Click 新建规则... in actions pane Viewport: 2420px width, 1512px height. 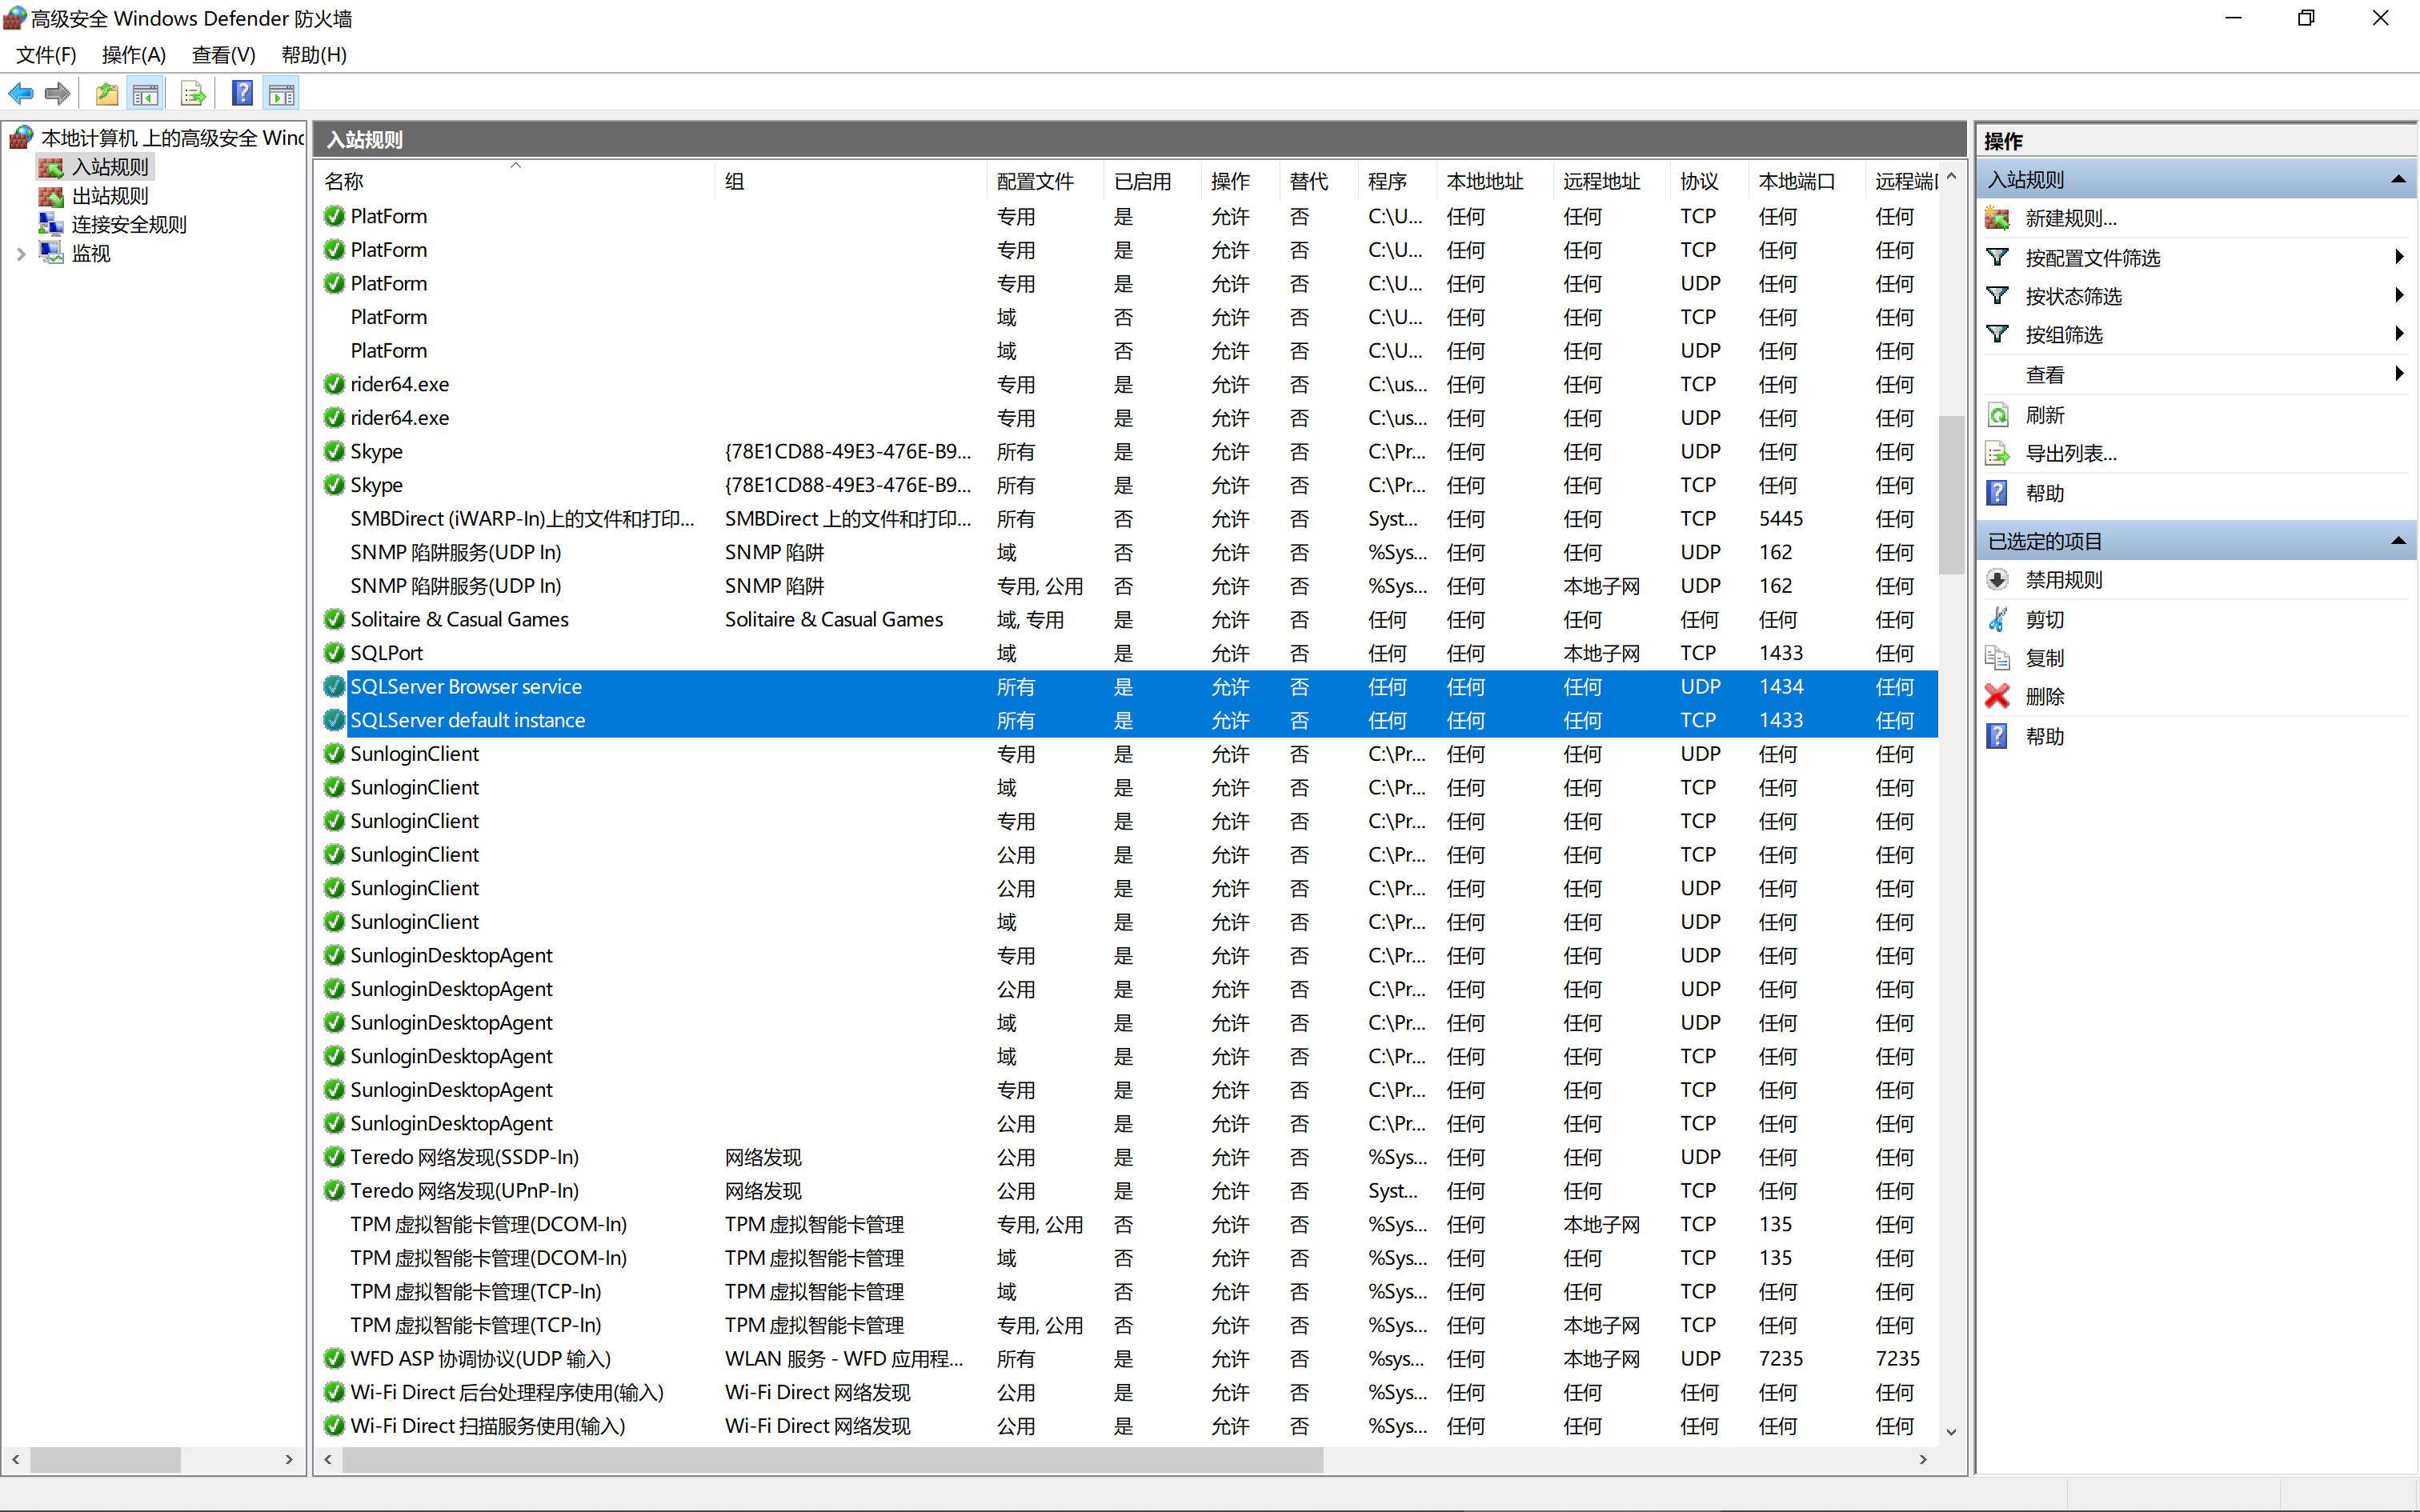2070,218
